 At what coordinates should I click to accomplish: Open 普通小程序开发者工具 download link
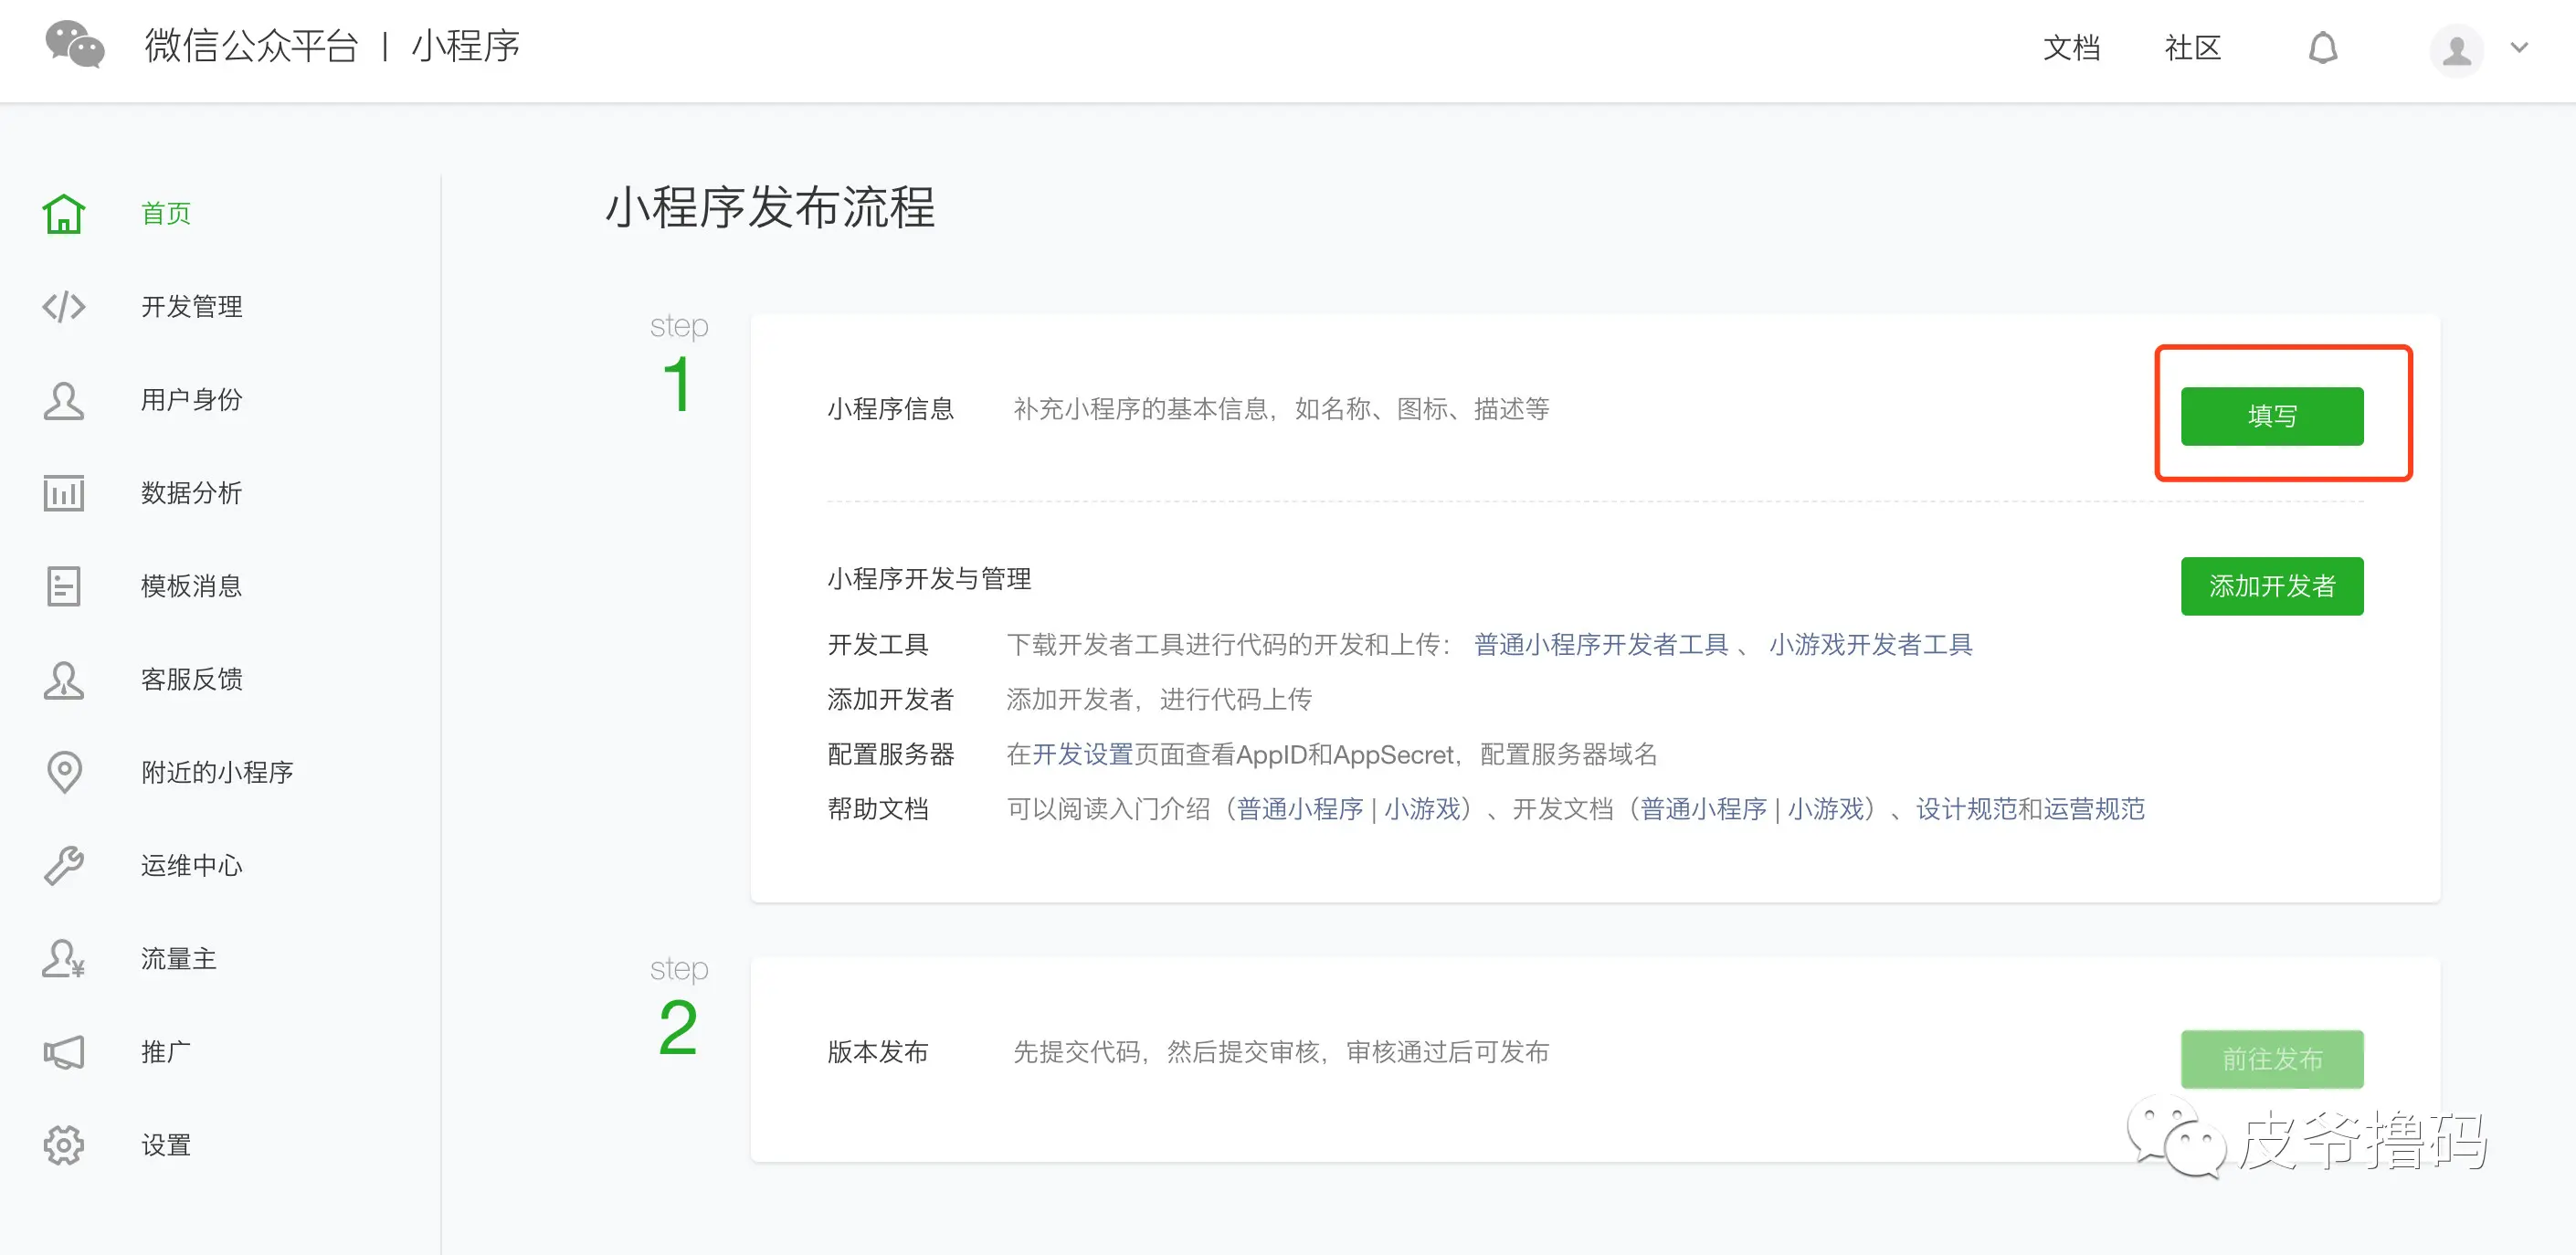click(1601, 645)
